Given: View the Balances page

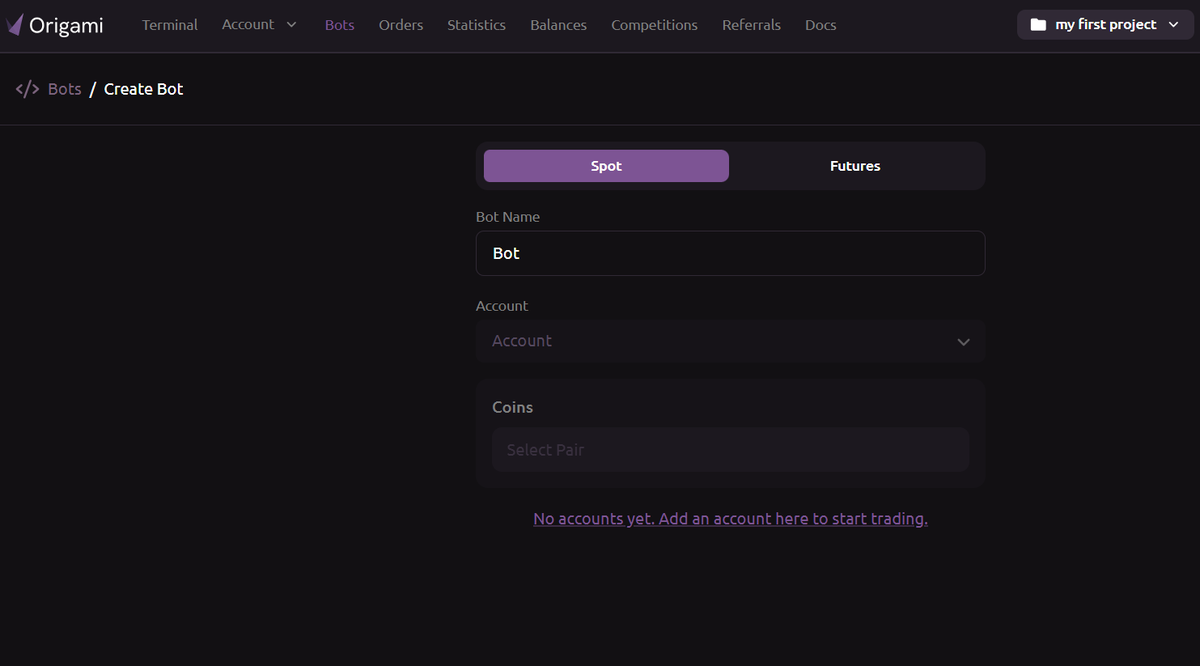Looking at the screenshot, I should [x=558, y=25].
